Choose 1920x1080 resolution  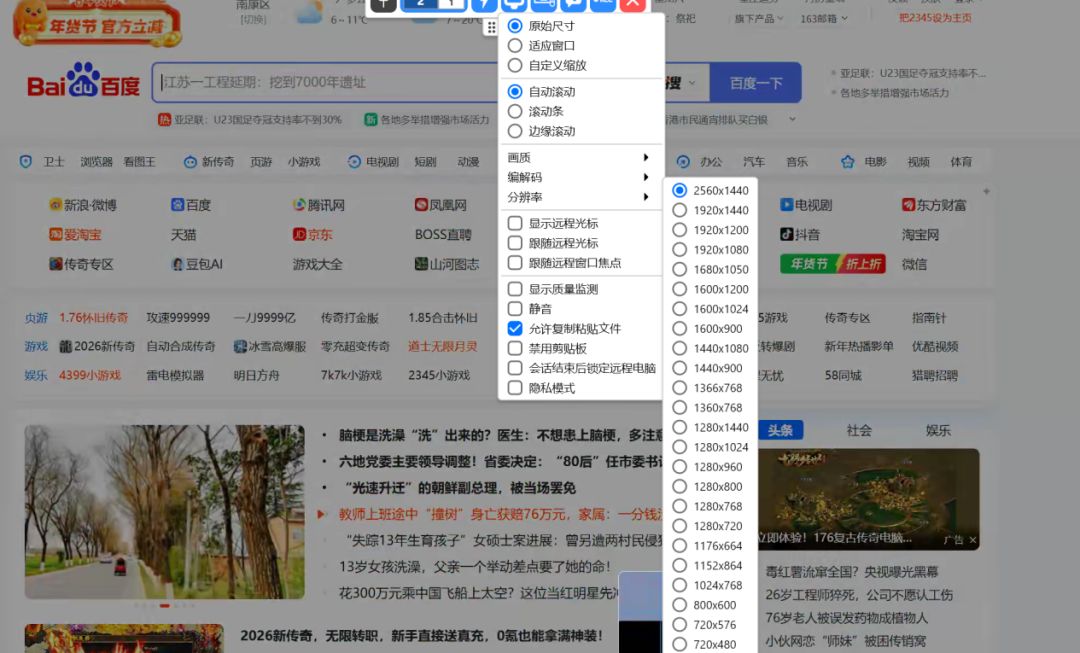pos(710,249)
